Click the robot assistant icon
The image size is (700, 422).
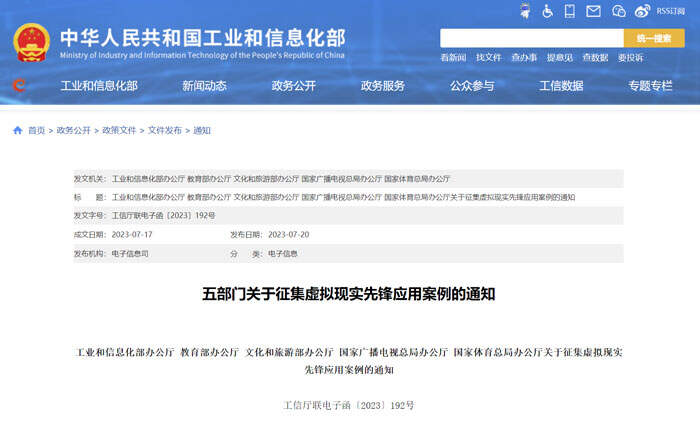pos(527,12)
